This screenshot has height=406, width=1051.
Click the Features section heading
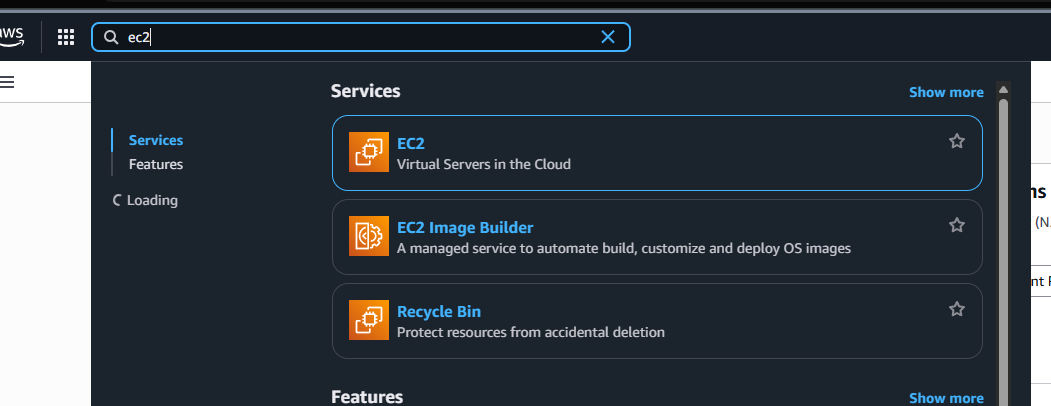(x=367, y=397)
